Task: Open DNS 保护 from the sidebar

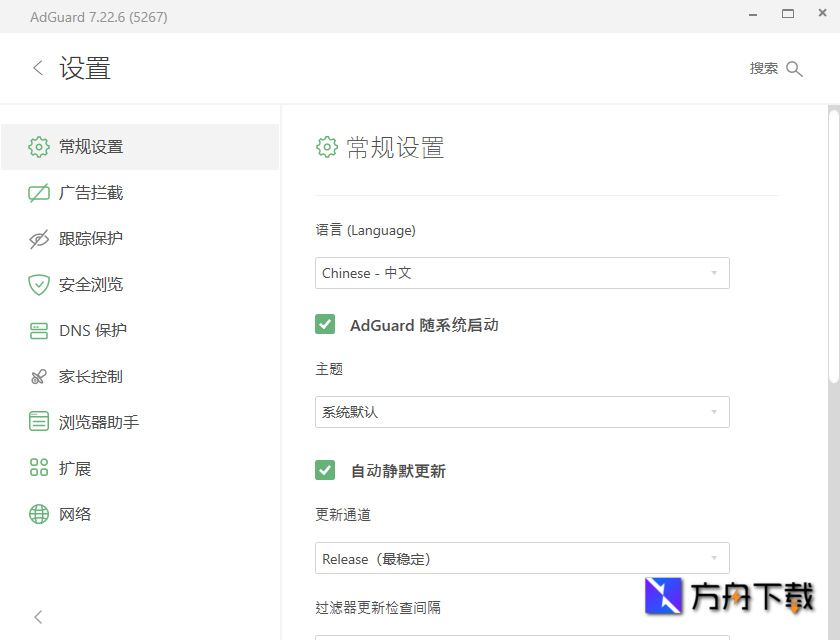Action: coord(38,330)
